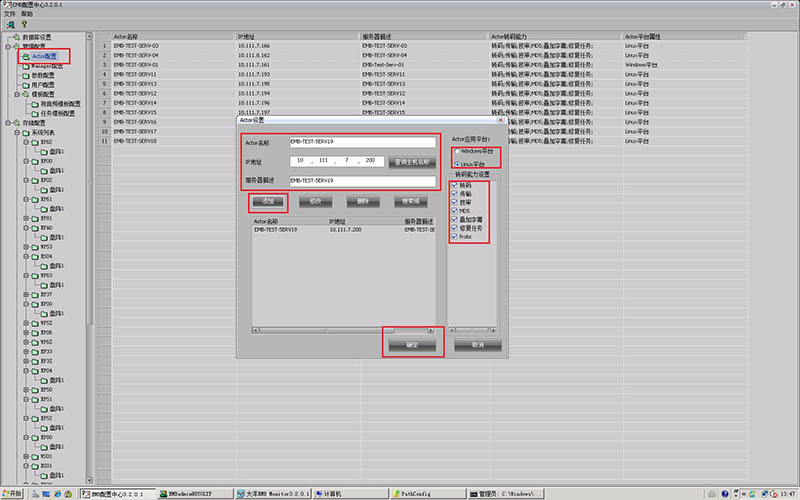This screenshot has width=800, height=500.
Task: Toggle the 叠加字幕 checkbox
Action: (x=454, y=219)
